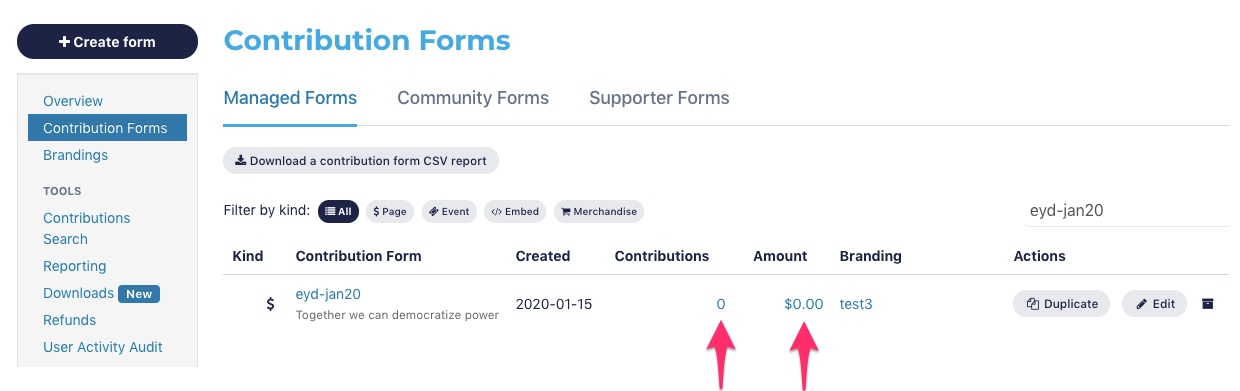Open Overview in the sidebar
The width and height of the screenshot is (1240, 391).
(x=73, y=101)
